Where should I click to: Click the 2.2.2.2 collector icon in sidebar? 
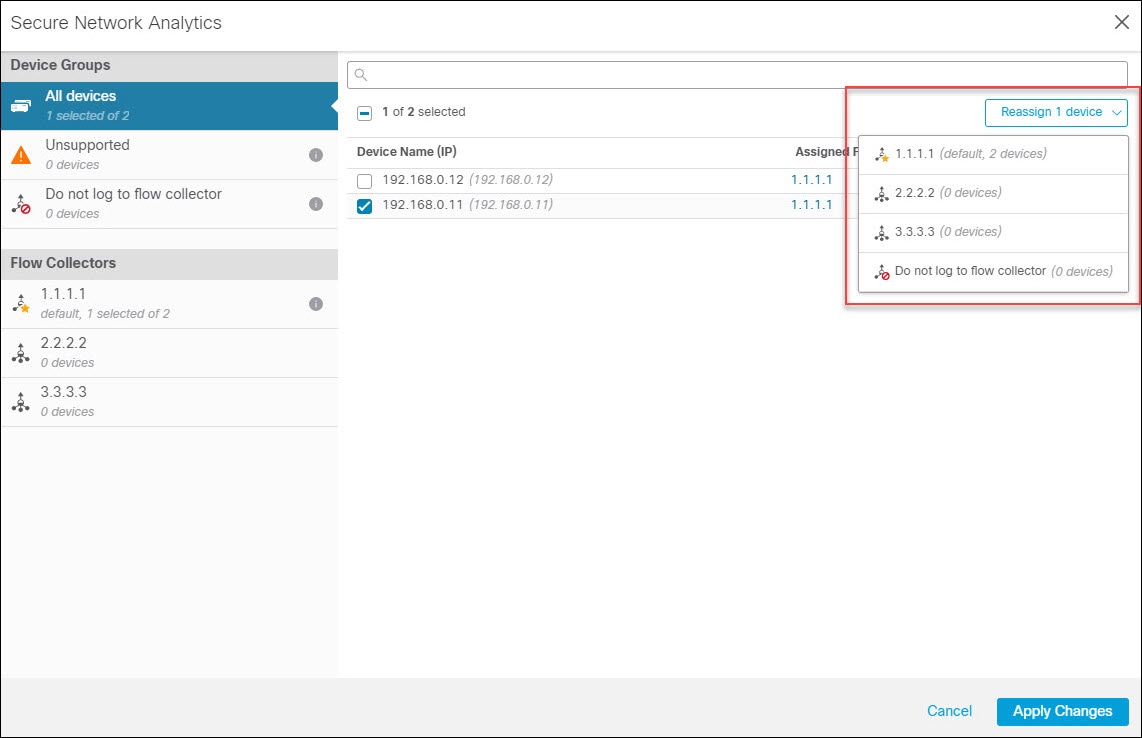pos(21,353)
